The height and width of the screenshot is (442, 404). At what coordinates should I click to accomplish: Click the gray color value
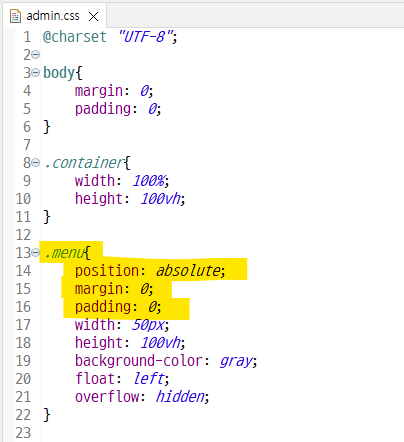coord(236,361)
